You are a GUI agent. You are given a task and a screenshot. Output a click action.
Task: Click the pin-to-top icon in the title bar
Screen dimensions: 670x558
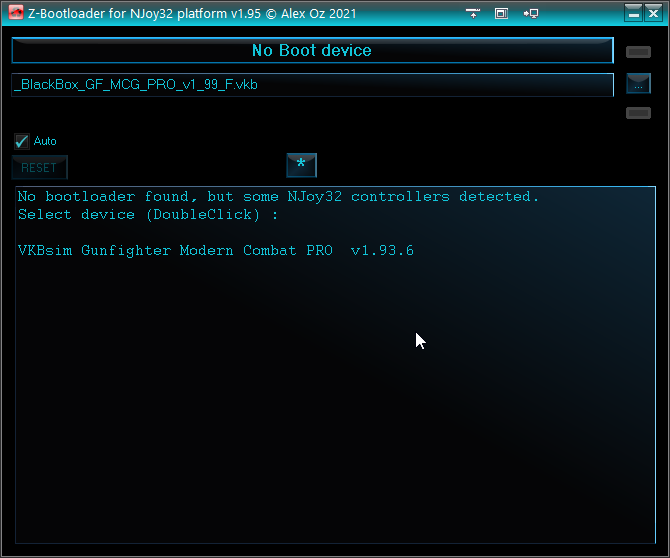click(x=473, y=13)
